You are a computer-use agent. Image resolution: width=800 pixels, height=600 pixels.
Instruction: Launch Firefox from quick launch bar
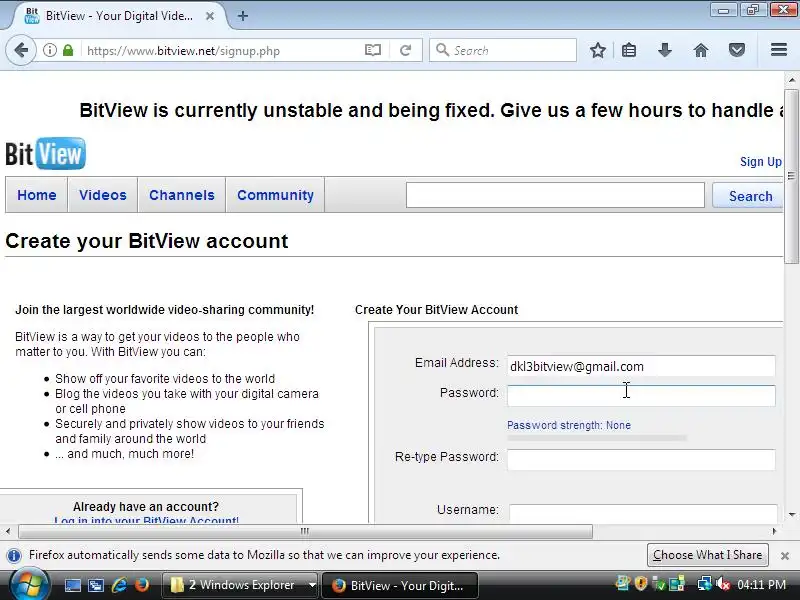click(142, 585)
